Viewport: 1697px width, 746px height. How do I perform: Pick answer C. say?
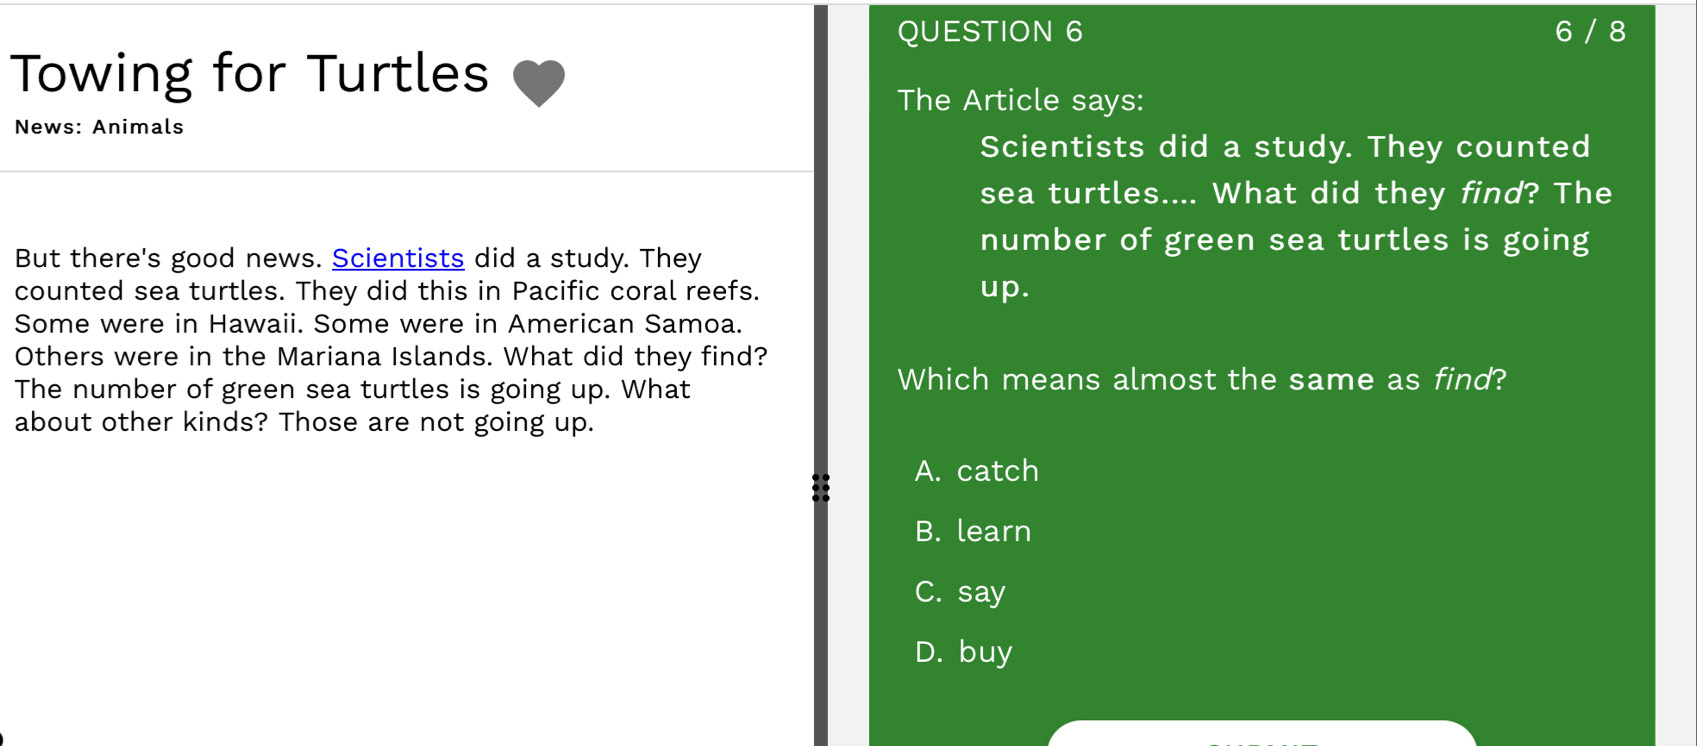tap(960, 592)
